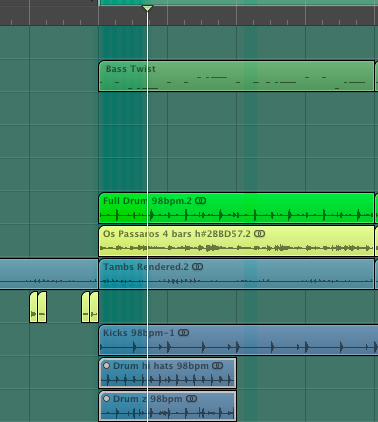Viewport: 378px width, 422px height.
Task: Select the Tambs Rendered.2 region
Action: coord(236,274)
